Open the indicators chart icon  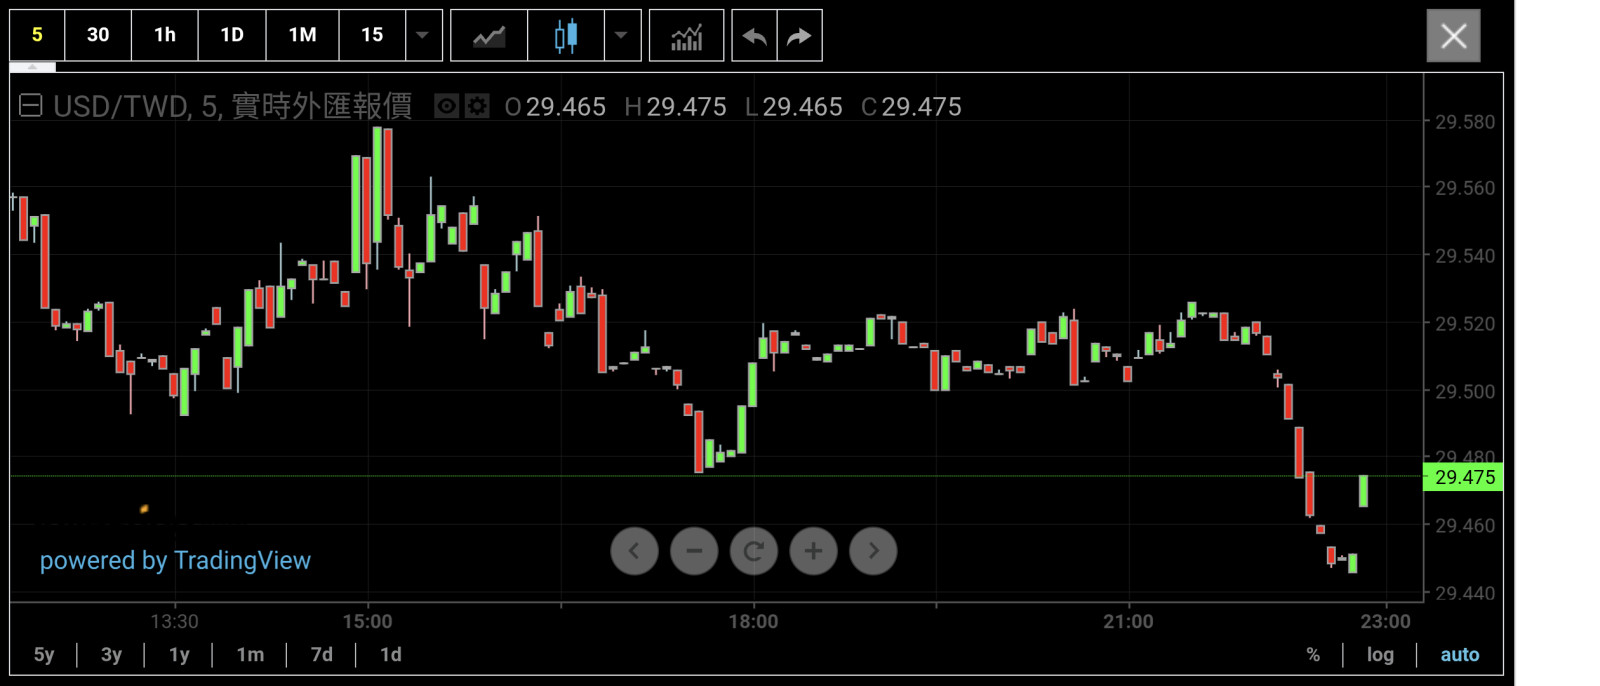click(x=686, y=36)
